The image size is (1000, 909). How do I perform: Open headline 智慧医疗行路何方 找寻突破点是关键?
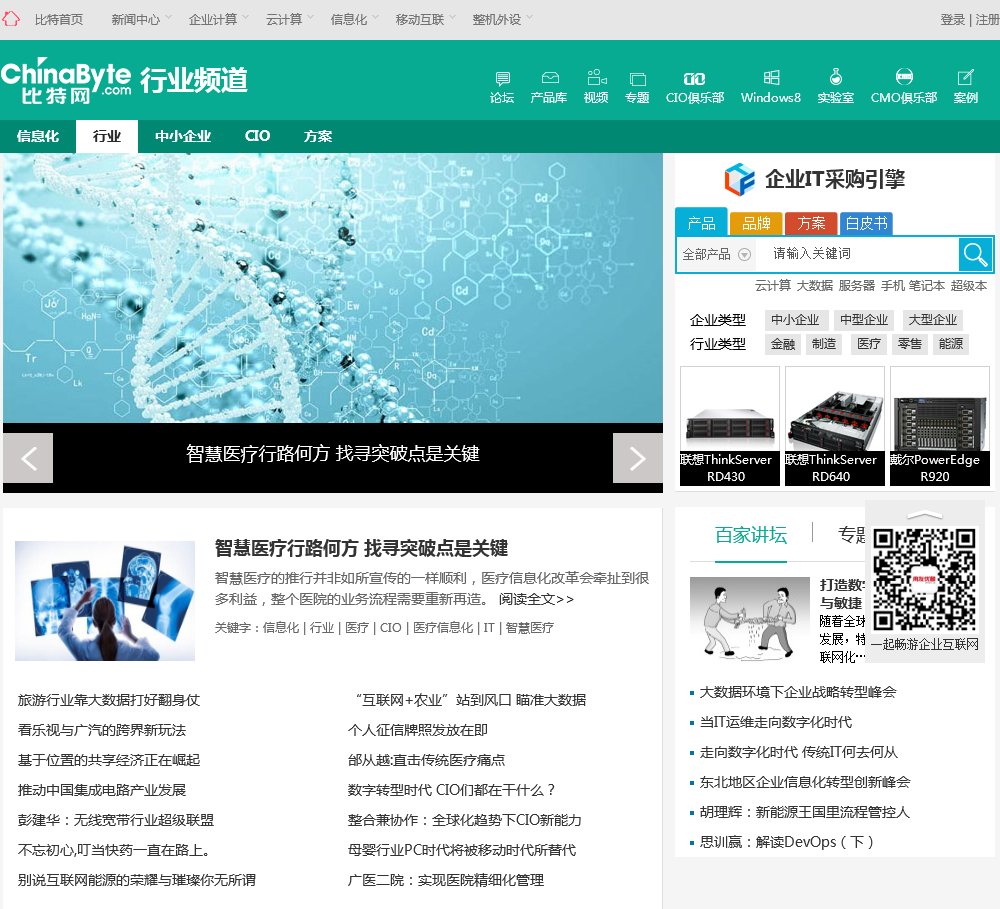361,548
